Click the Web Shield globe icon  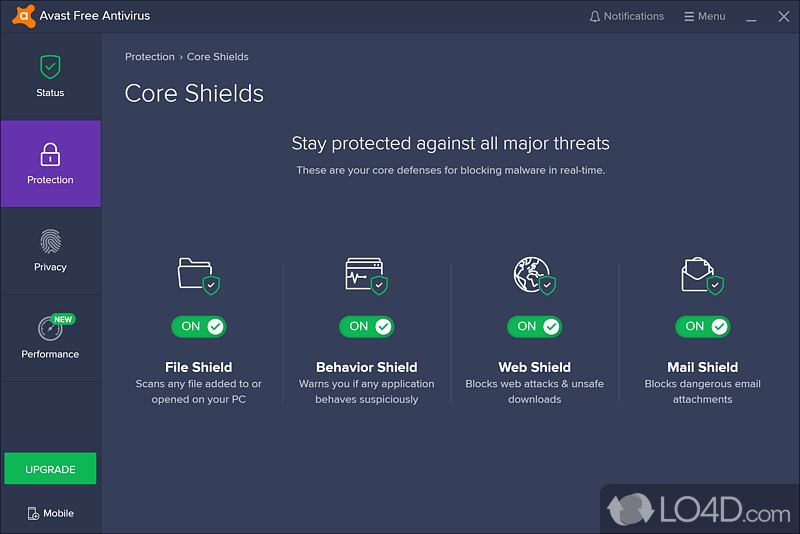point(532,273)
